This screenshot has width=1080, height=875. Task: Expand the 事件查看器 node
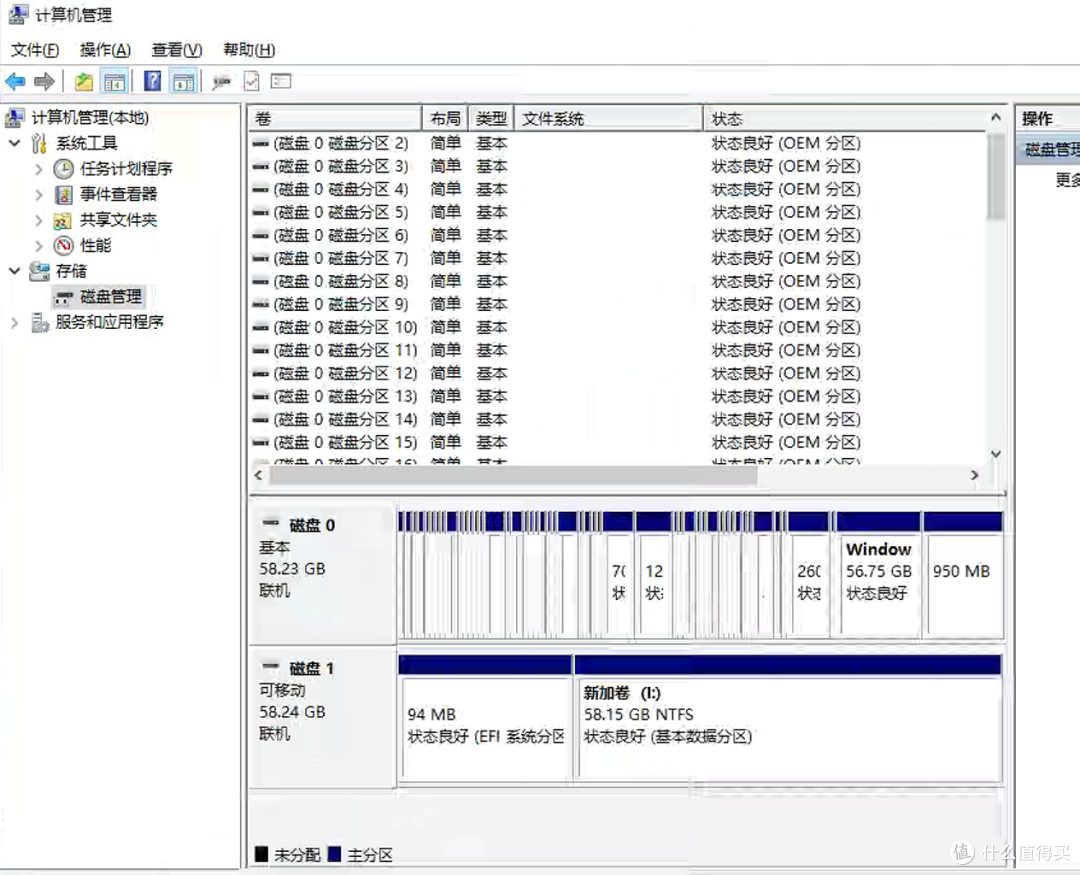coord(39,195)
